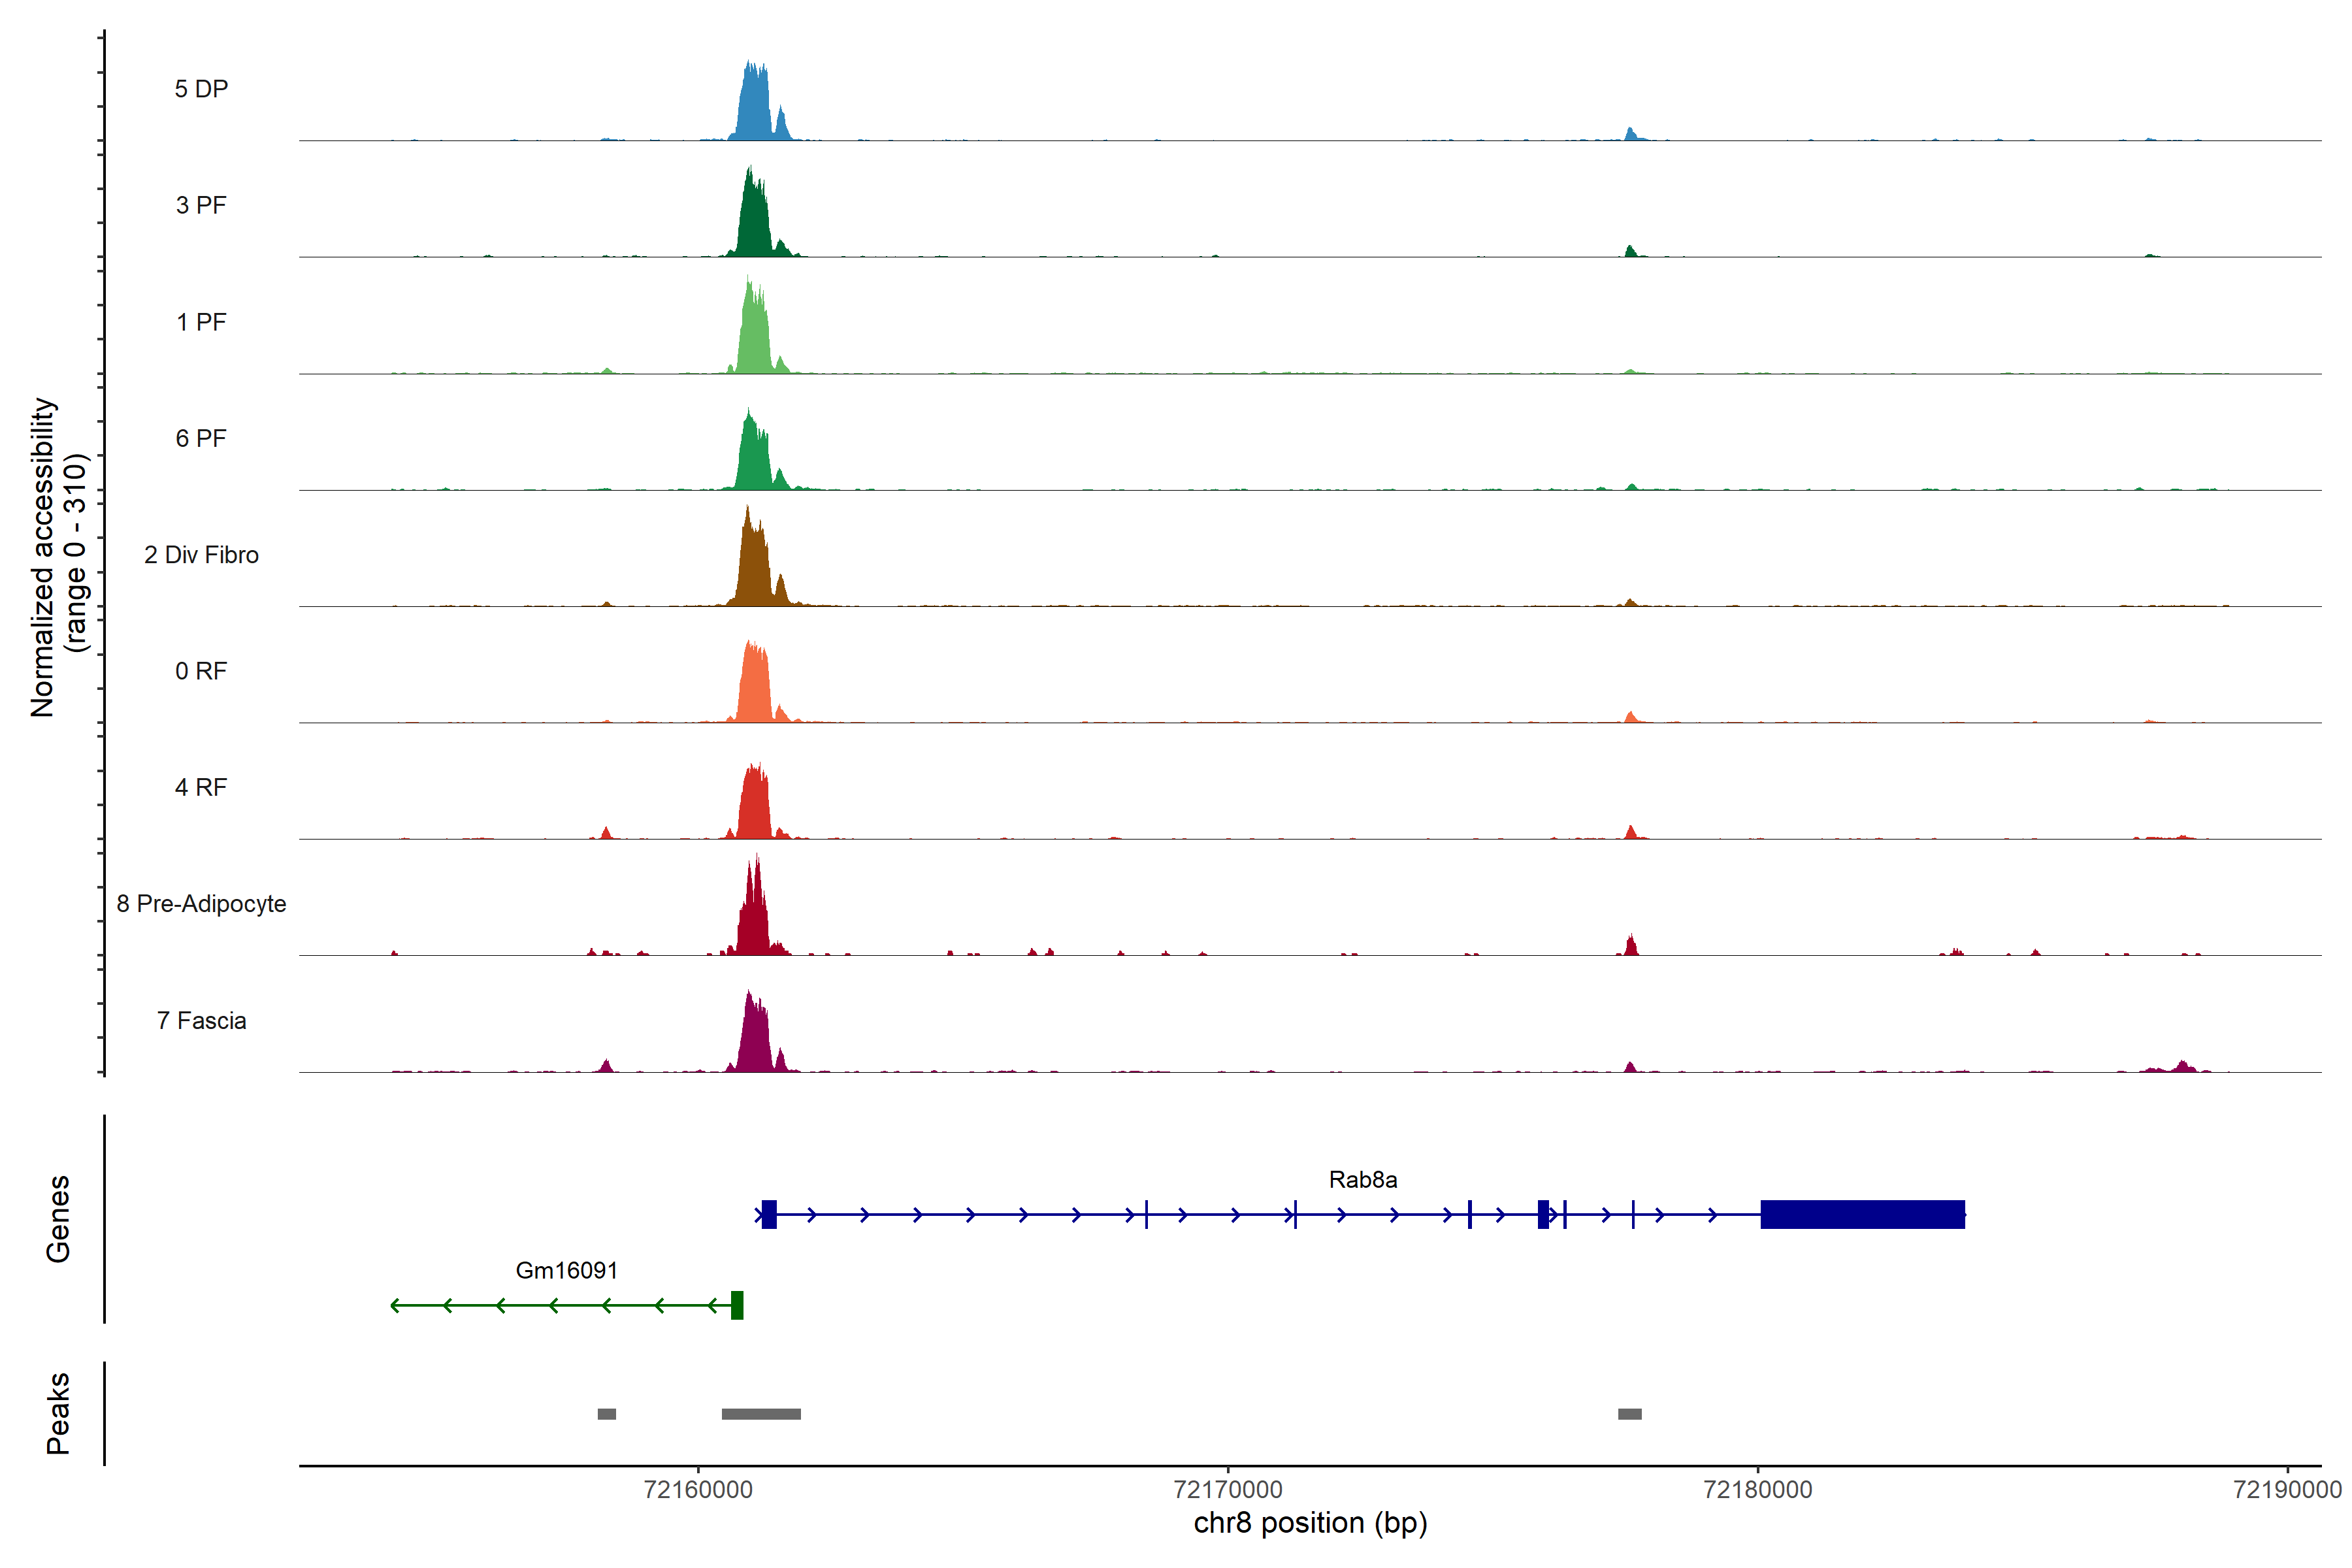
Task: Select the 2 Div Fibro label
Action: 201,555
